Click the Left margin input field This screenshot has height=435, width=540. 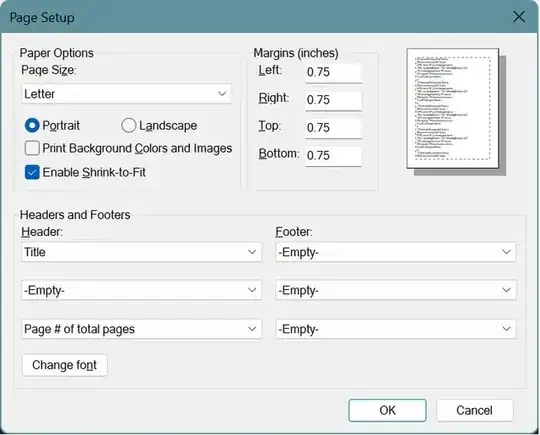(333, 72)
